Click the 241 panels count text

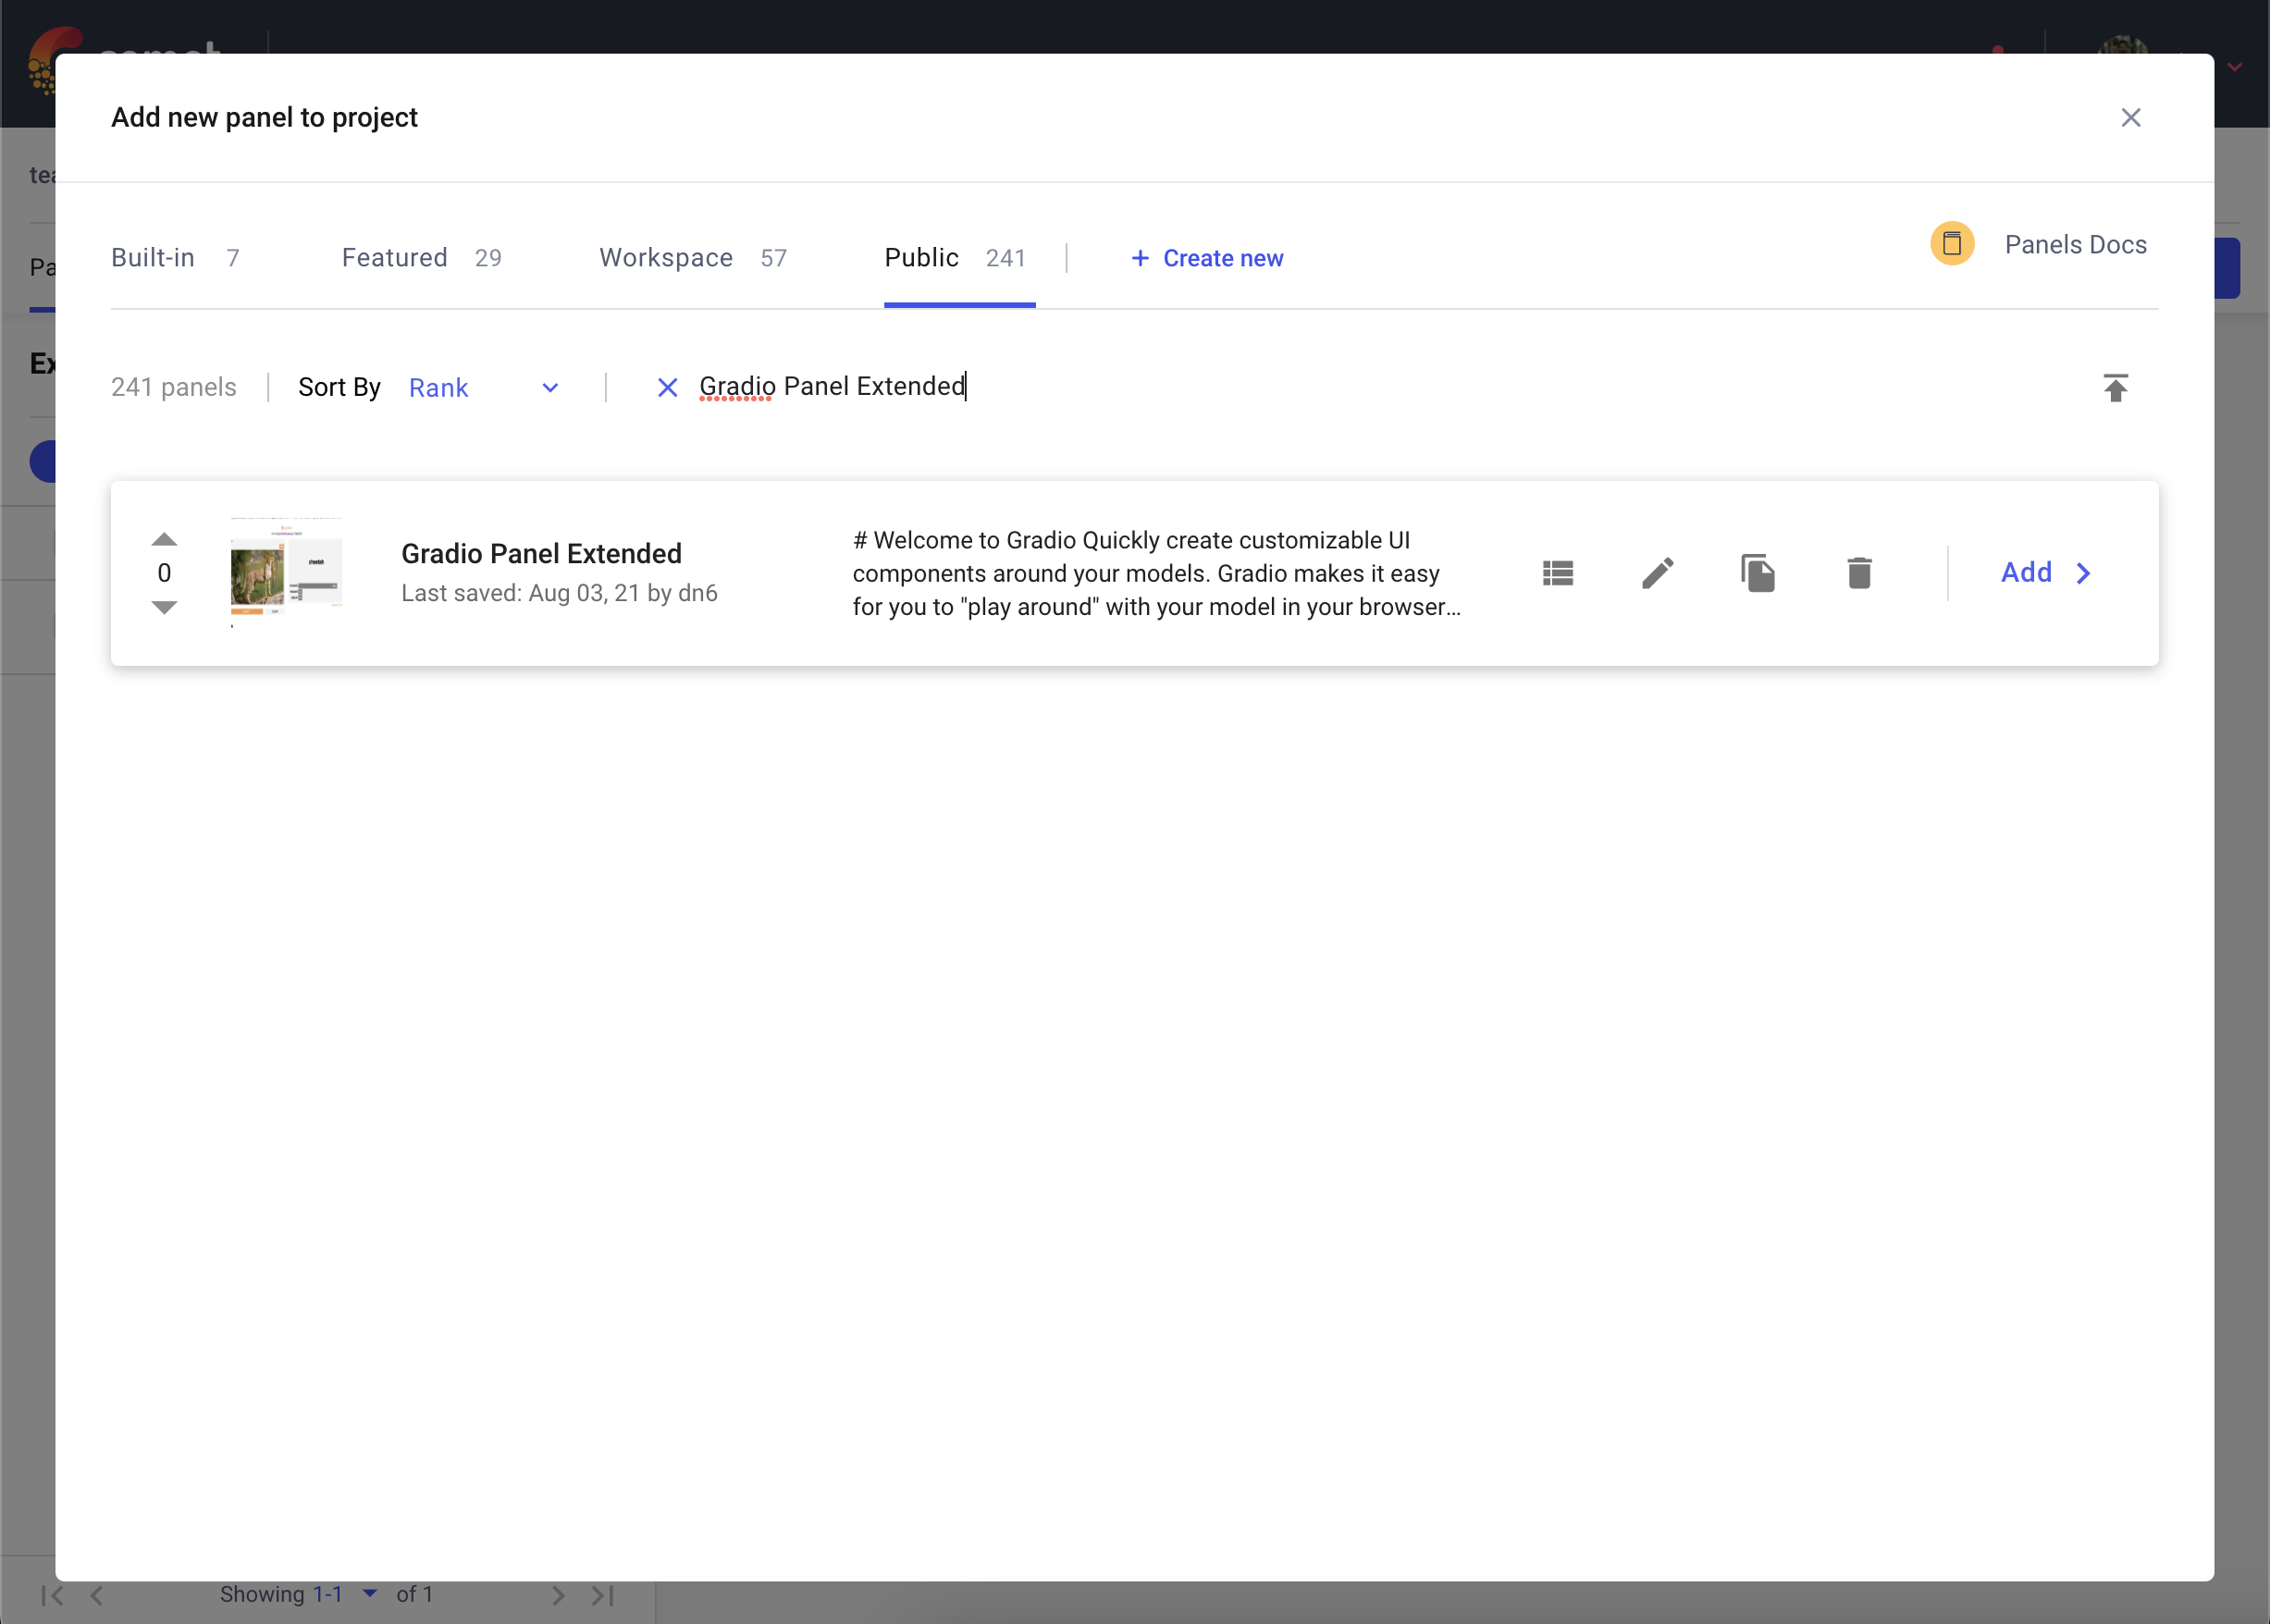[174, 388]
